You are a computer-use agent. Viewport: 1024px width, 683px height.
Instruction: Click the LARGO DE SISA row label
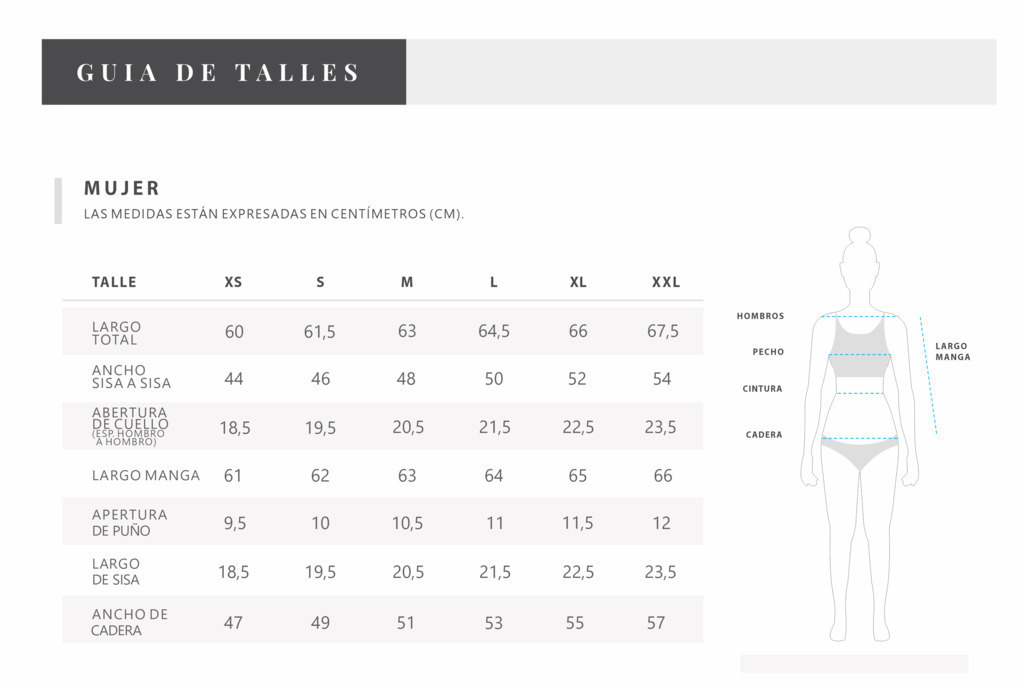pyautogui.click(x=116, y=571)
